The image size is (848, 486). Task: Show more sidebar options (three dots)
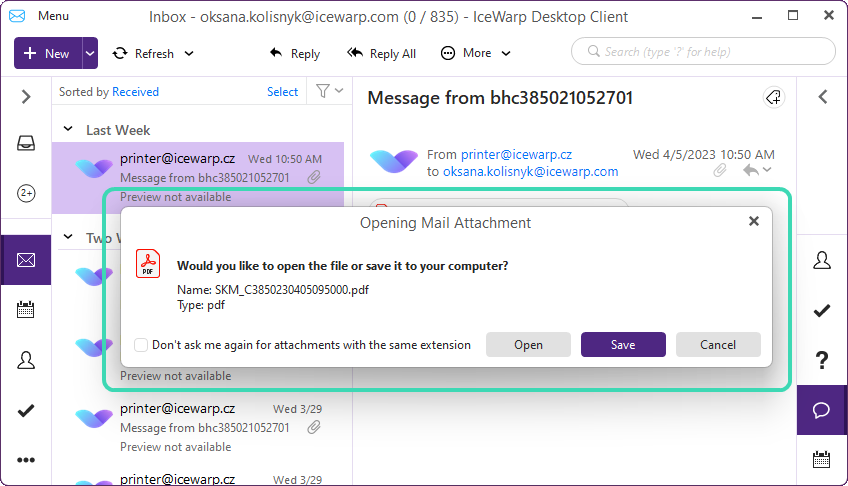click(26, 460)
